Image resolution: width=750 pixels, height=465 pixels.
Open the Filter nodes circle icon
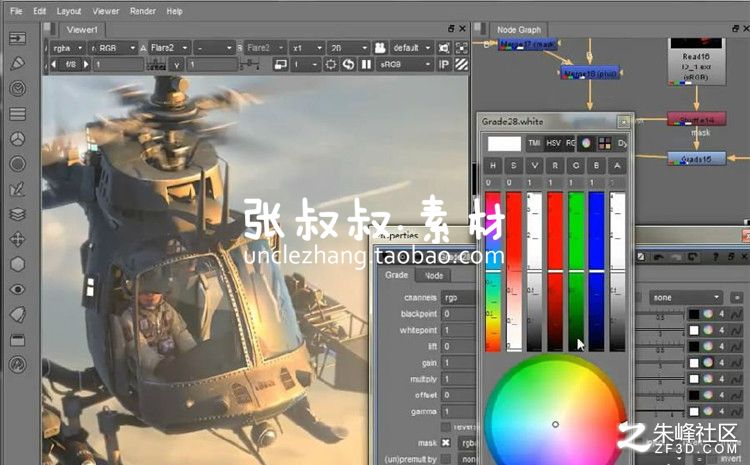pos(18,164)
